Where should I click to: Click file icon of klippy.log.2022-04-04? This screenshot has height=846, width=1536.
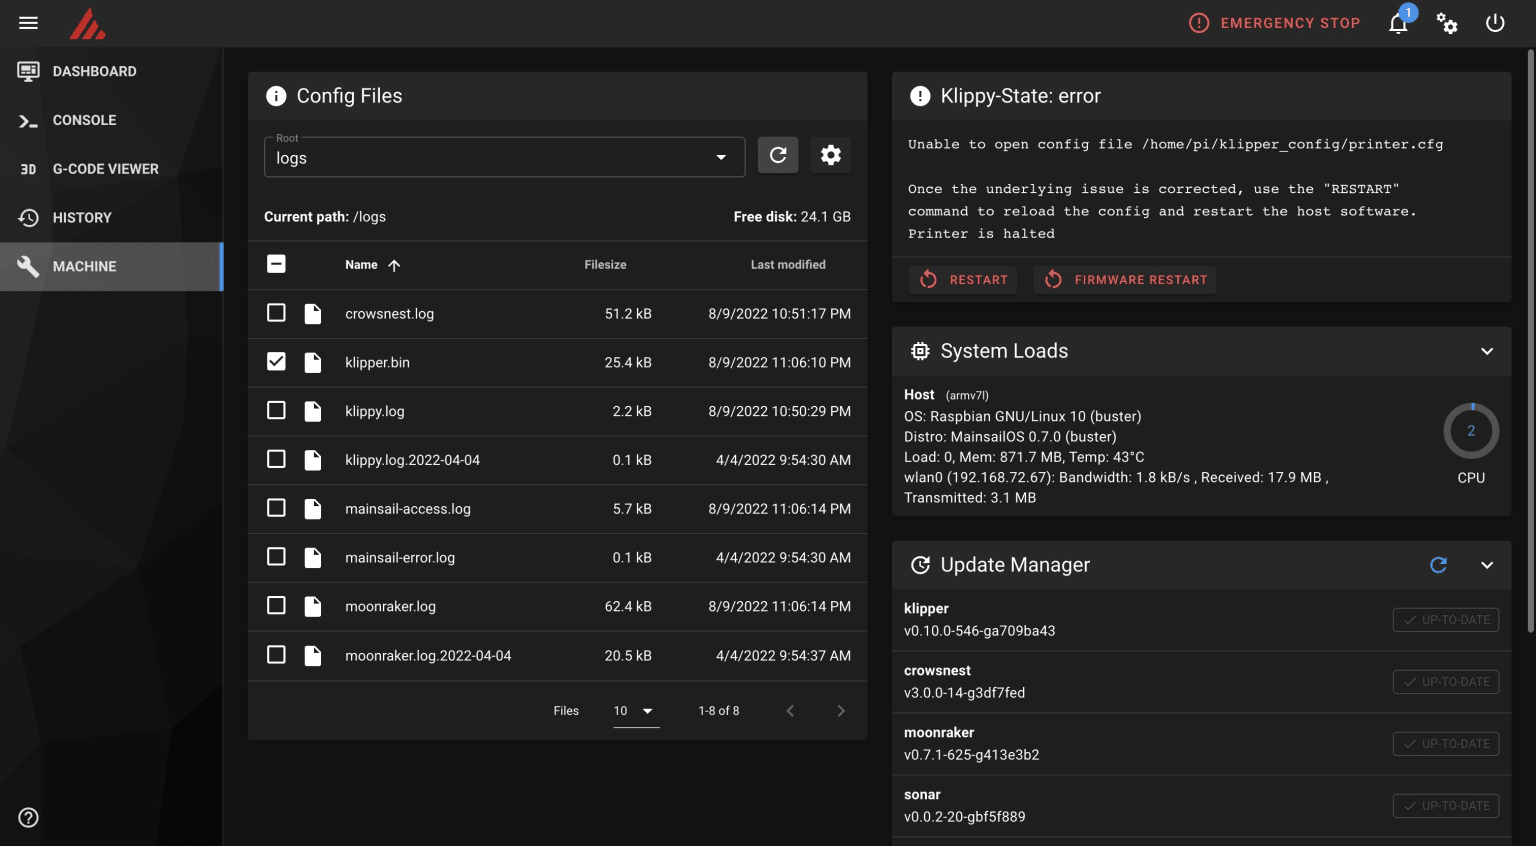click(313, 460)
